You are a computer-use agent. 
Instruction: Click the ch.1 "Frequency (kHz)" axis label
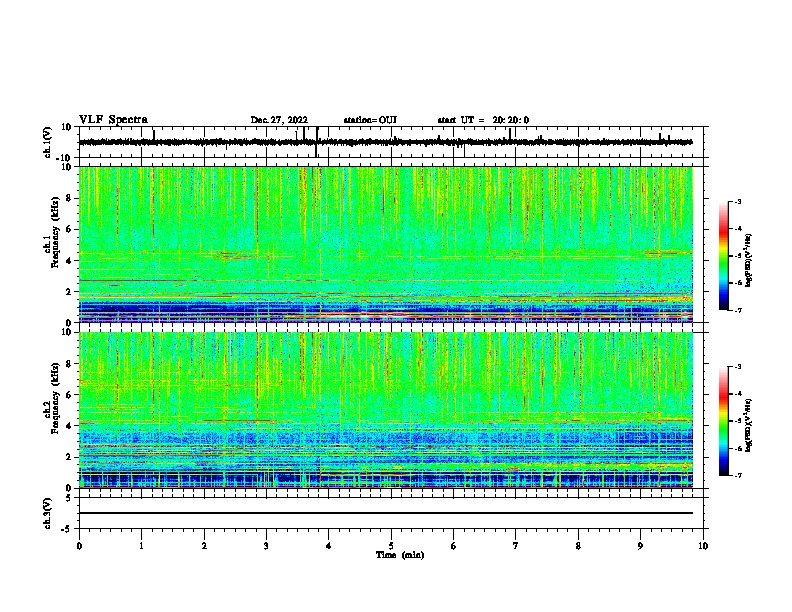click(56, 232)
